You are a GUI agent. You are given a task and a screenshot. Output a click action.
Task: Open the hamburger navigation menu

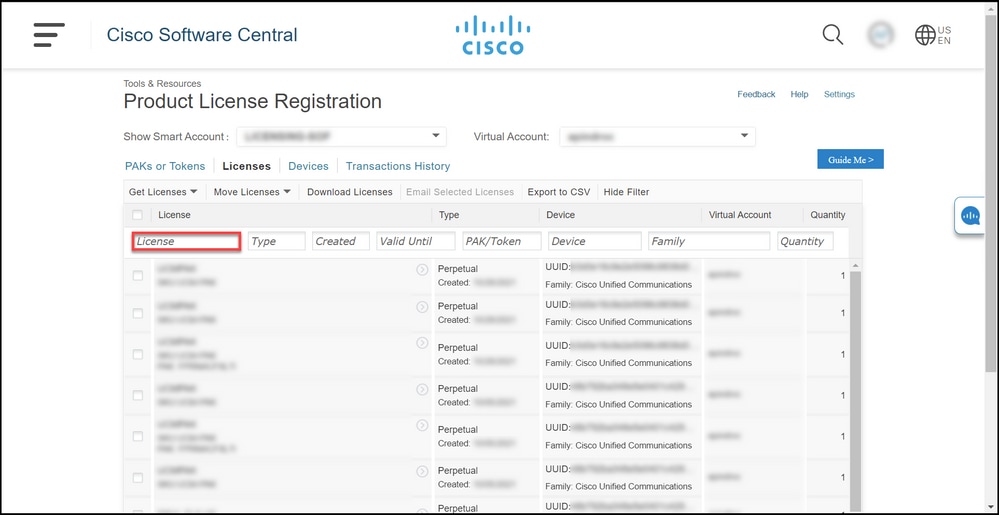[49, 34]
